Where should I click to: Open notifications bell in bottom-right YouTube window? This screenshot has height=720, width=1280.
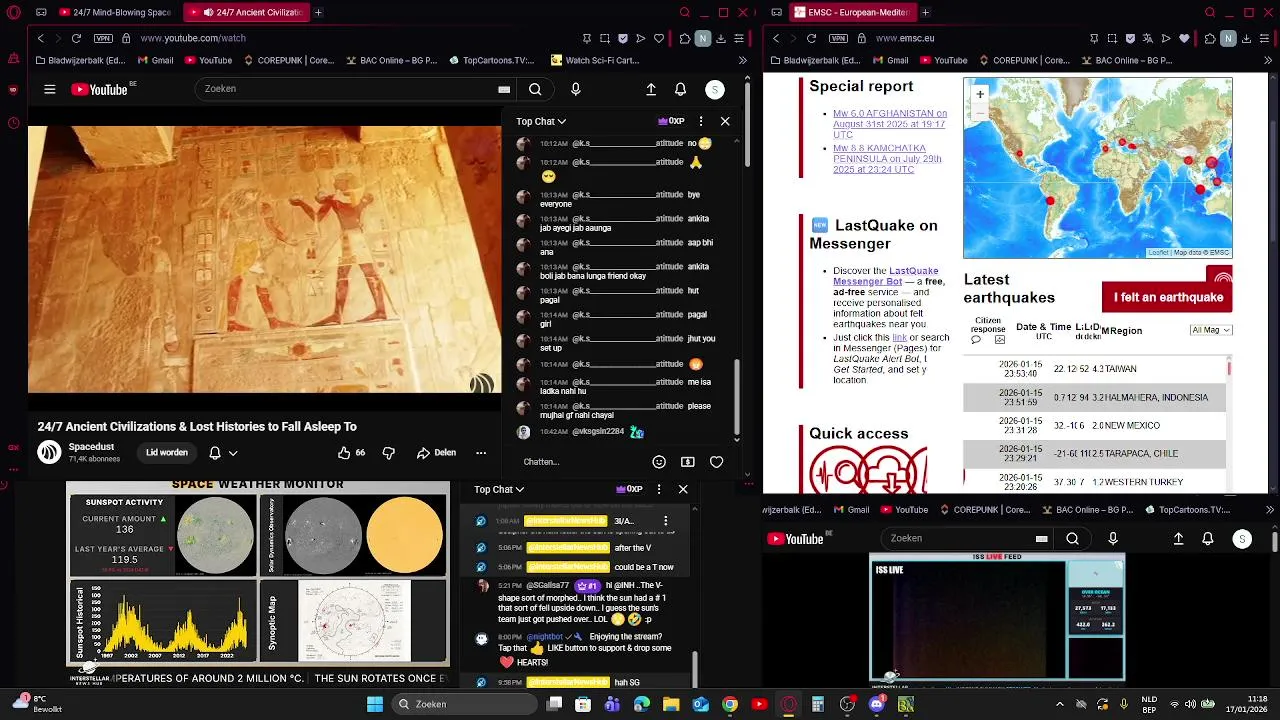click(1208, 538)
